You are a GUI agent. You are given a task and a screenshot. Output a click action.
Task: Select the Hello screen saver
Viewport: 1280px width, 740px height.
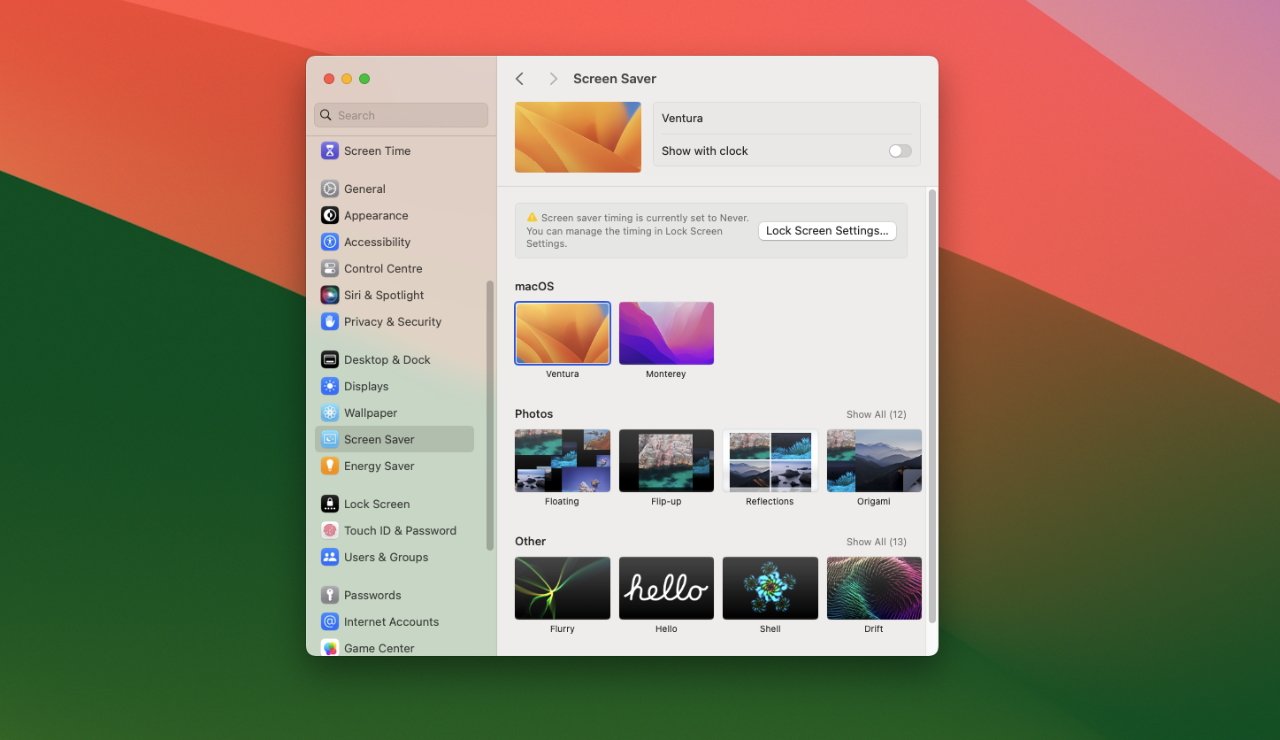click(x=666, y=588)
